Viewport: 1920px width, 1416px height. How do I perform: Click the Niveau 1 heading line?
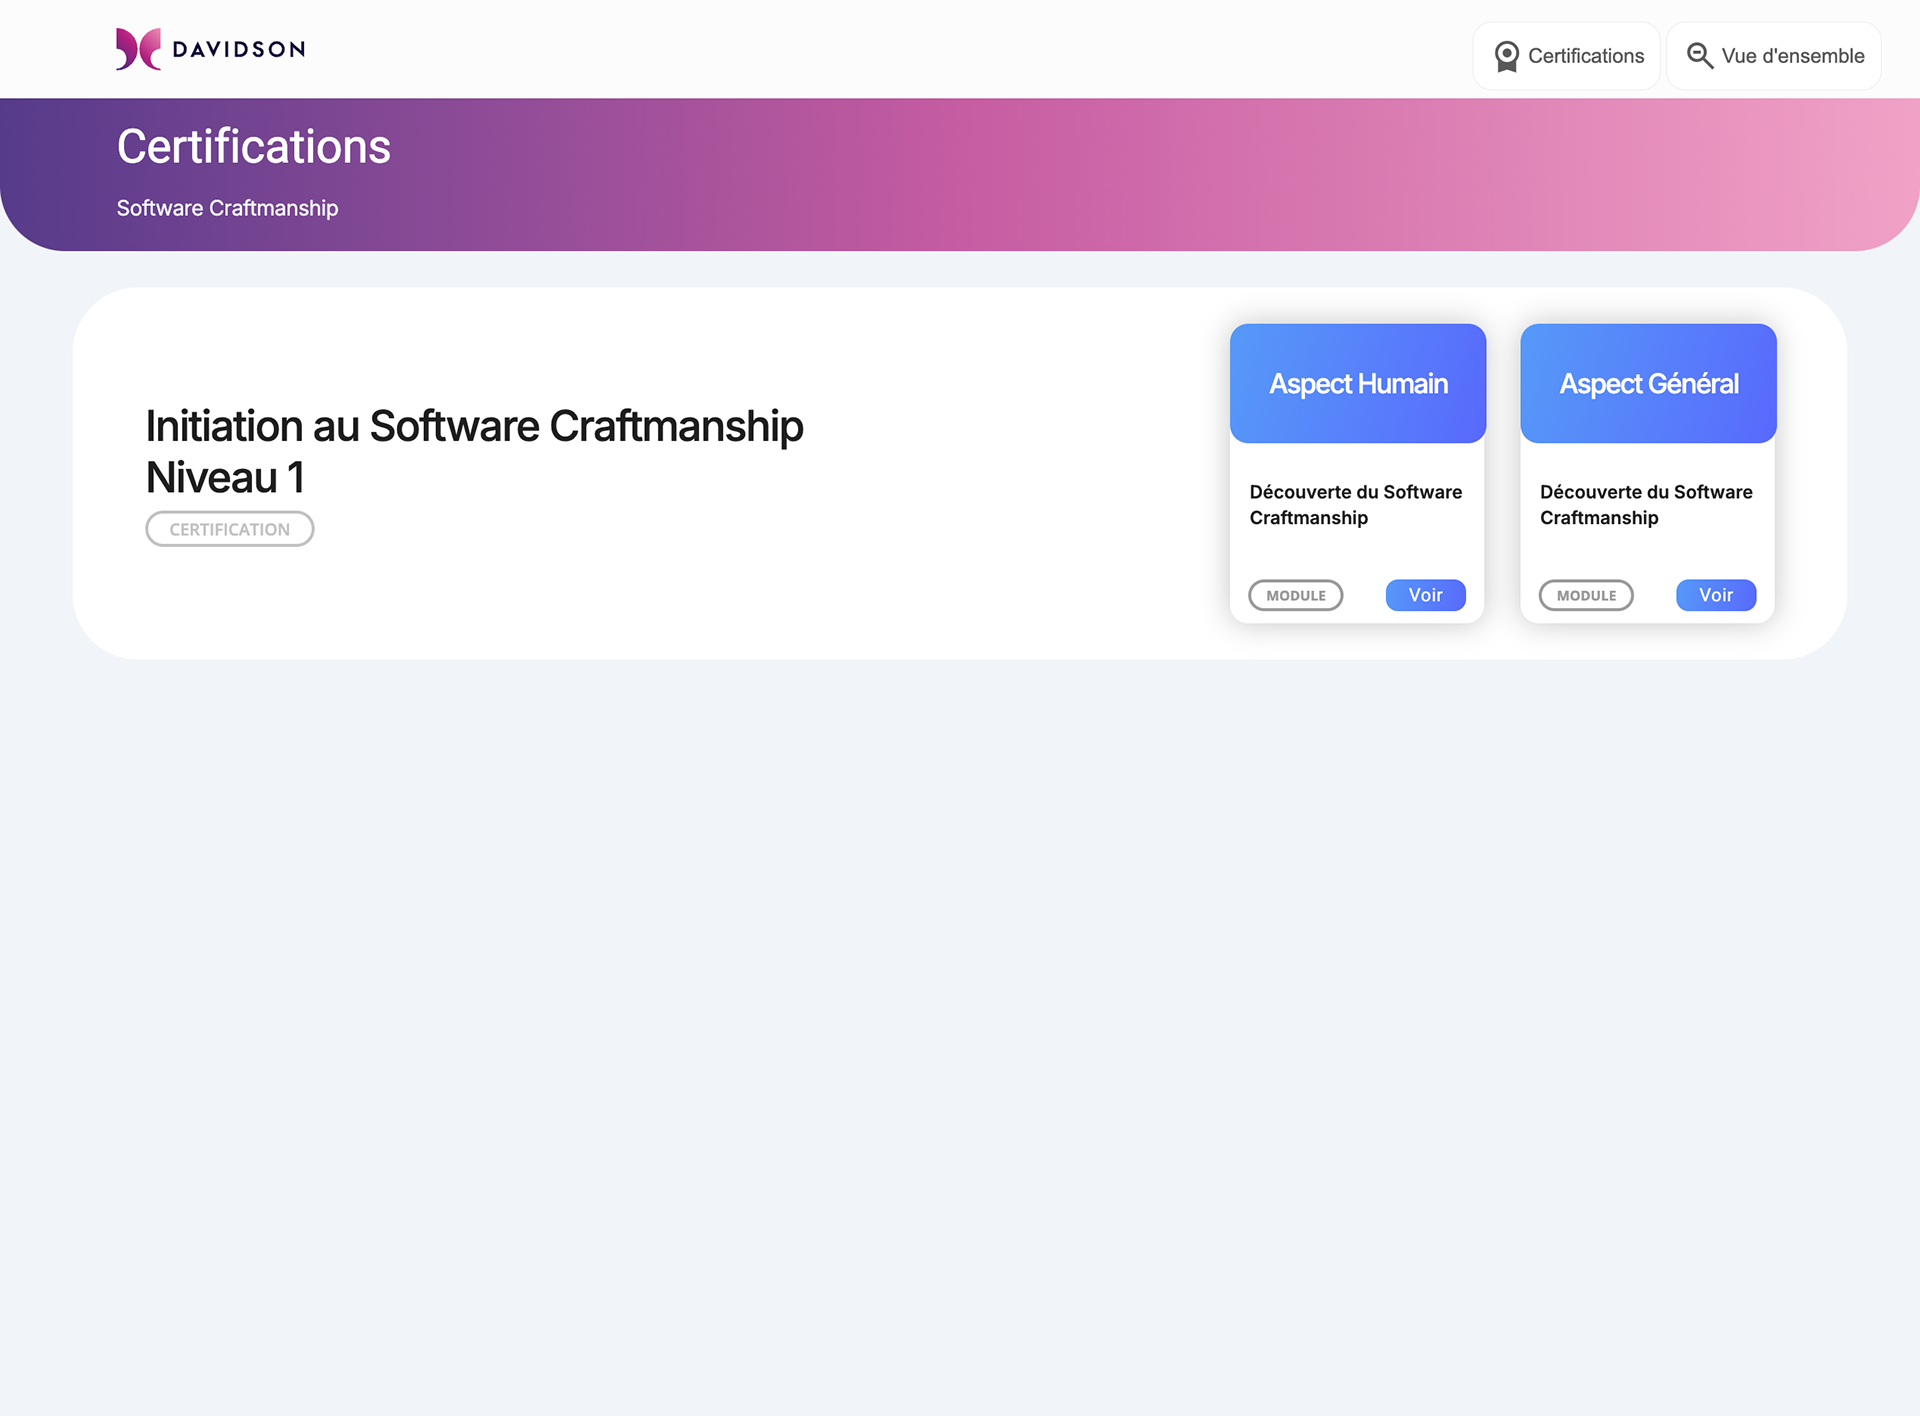pyautogui.click(x=225, y=478)
